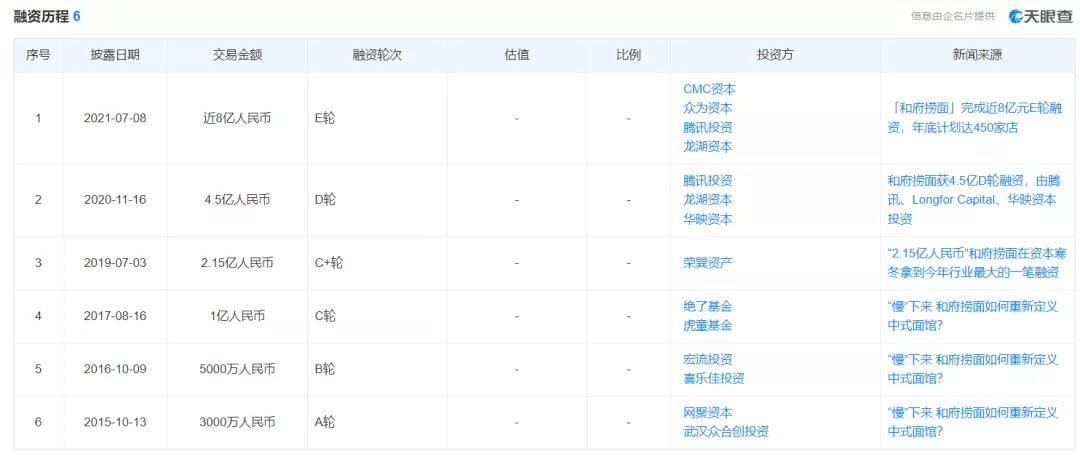1080x459 pixels.
Task: Click the 融资历程 section title
Action: coord(41,17)
